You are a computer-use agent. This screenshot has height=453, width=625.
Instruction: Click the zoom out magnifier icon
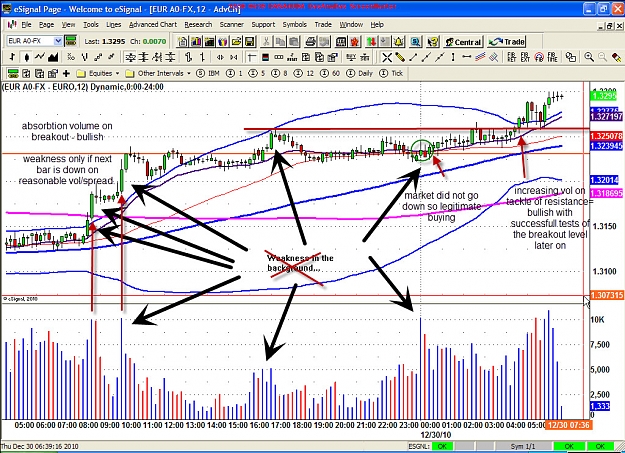pyautogui.click(x=602, y=57)
